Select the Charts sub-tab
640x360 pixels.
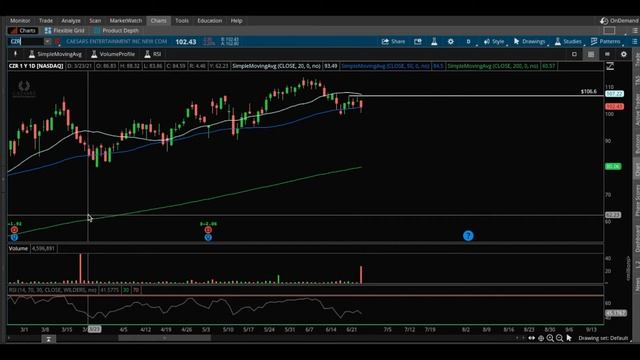[x=23, y=31]
